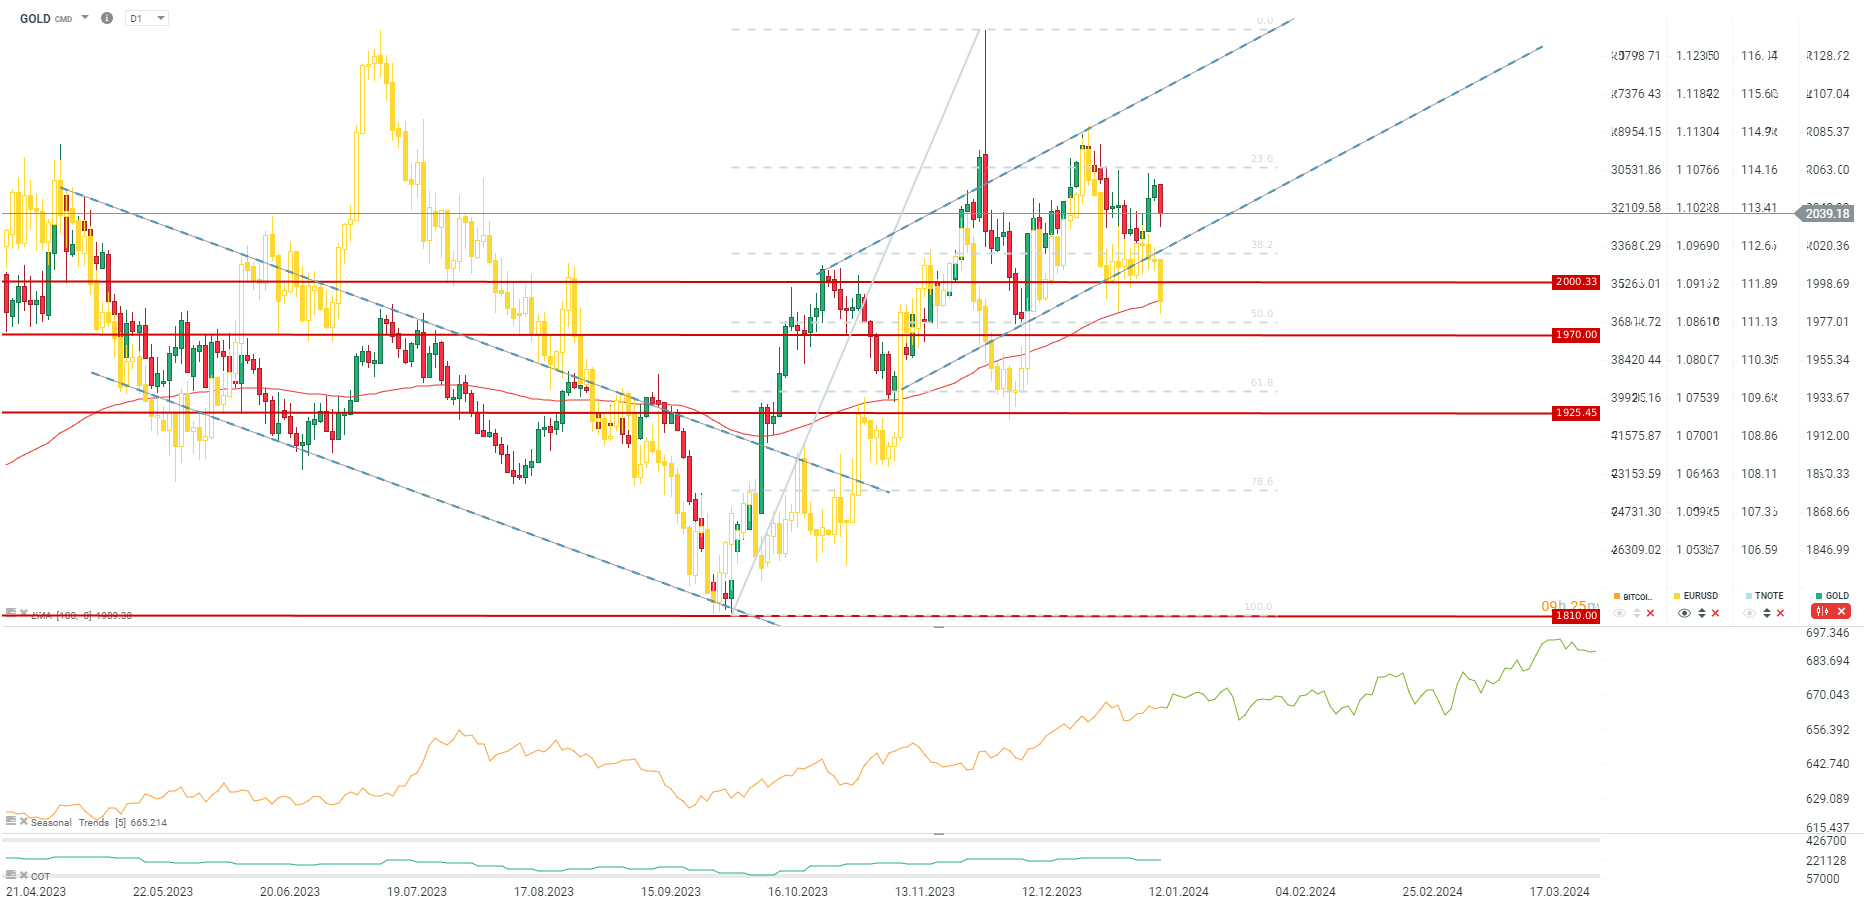The height and width of the screenshot is (909, 1866).
Task: Select the Fibonacci 61.8 level label
Action: 1262,383
